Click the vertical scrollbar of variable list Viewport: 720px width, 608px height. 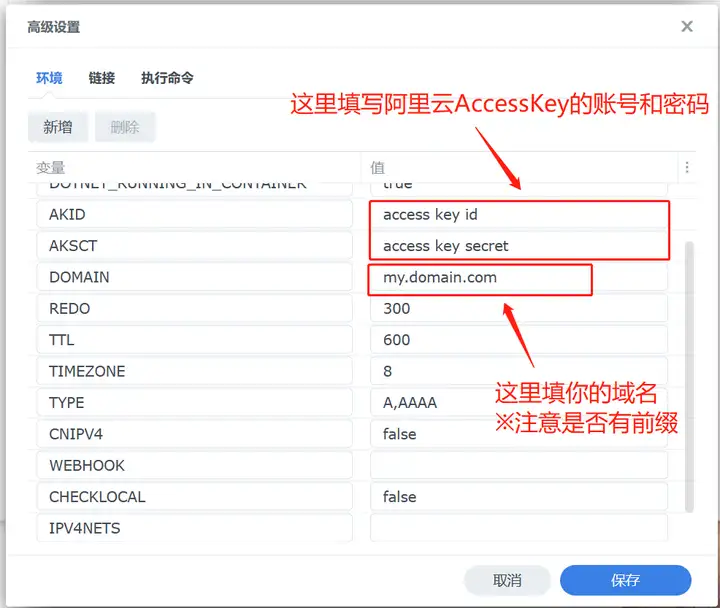689,377
